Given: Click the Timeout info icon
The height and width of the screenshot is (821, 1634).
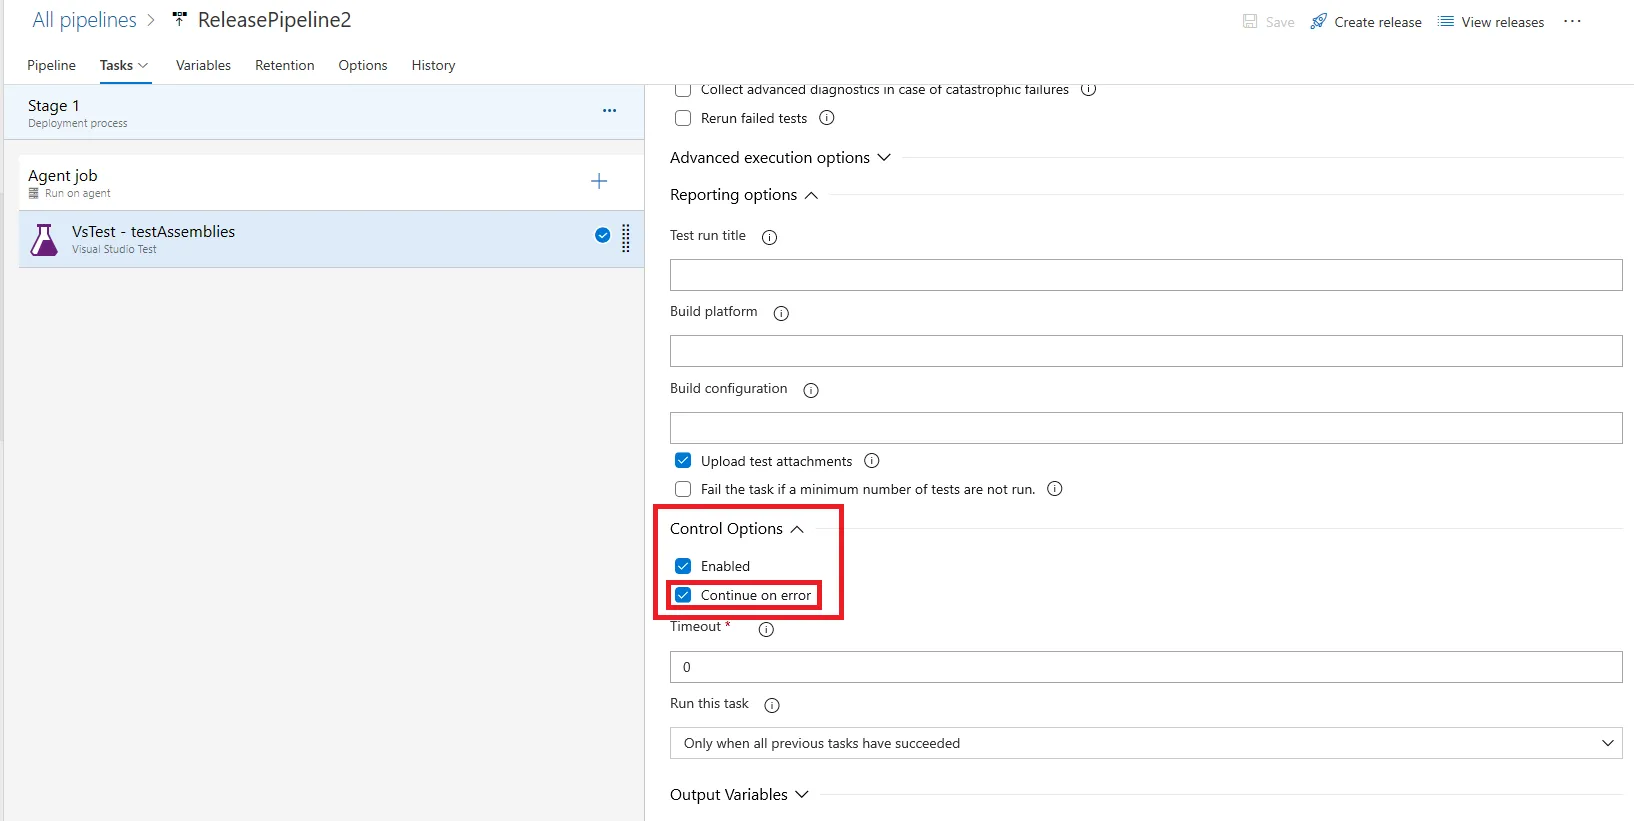Looking at the screenshot, I should pyautogui.click(x=766, y=629).
